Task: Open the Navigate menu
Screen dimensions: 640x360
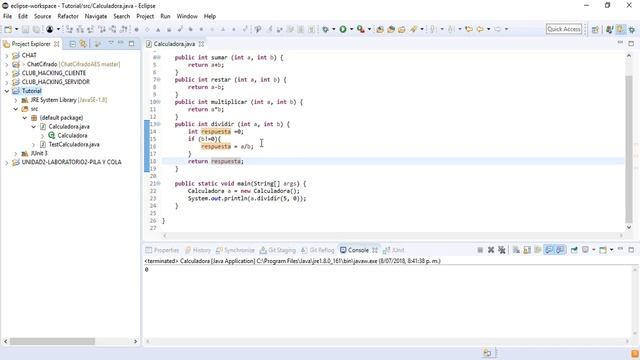Action: click(x=96, y=16)
